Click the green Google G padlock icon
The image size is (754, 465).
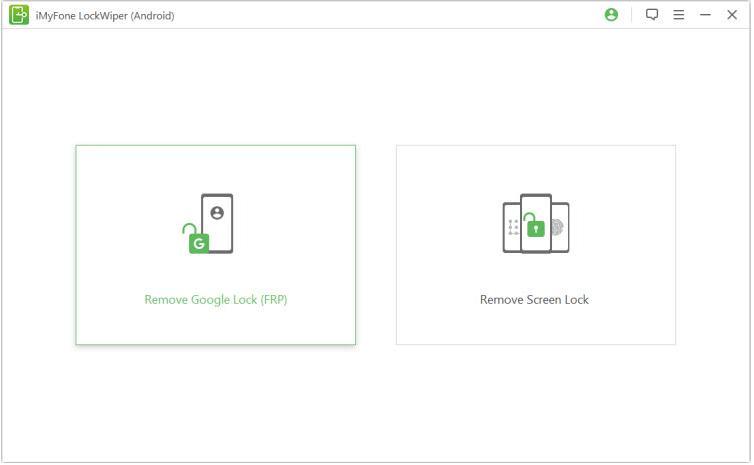200,244
